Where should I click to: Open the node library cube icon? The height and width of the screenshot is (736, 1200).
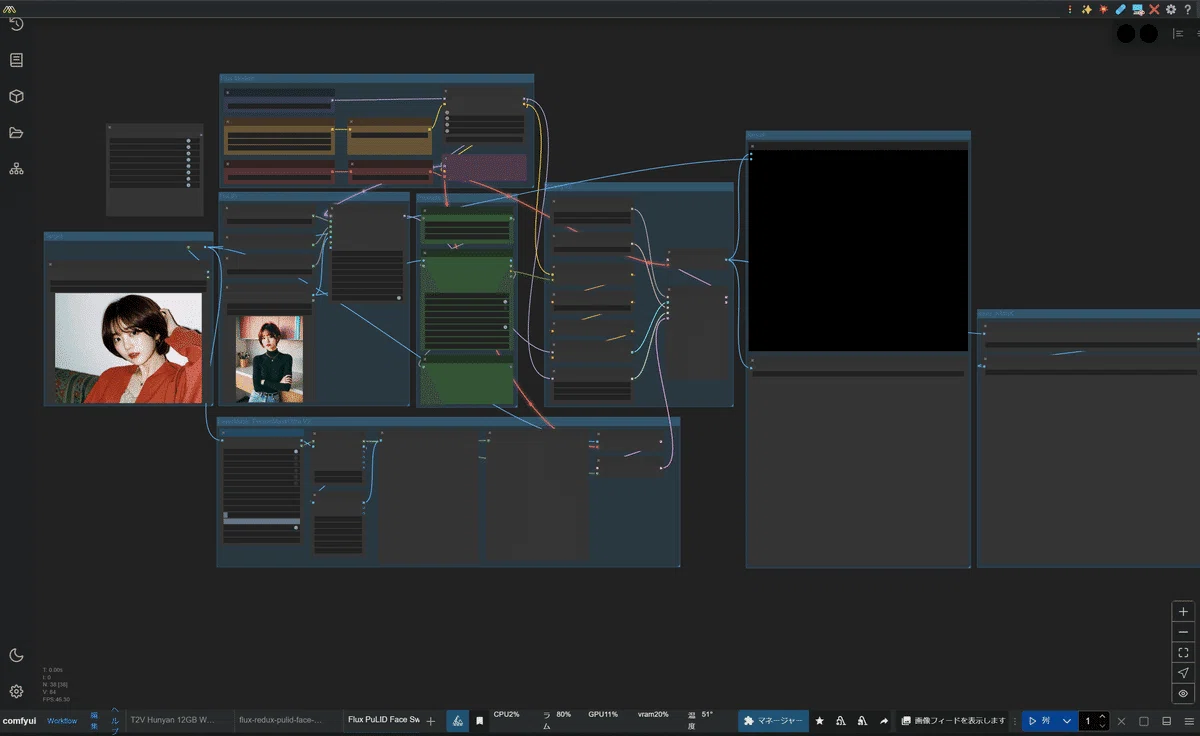coord(16,96)
